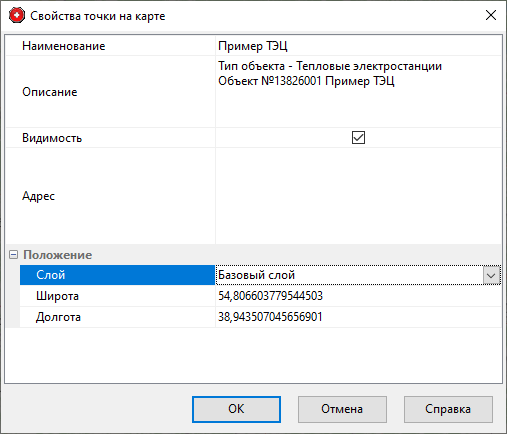Viewport: 507px width, 434px height.
Task: Edit the Наименование value Пример ТЭЦ
Action: [x=358, y=46]
